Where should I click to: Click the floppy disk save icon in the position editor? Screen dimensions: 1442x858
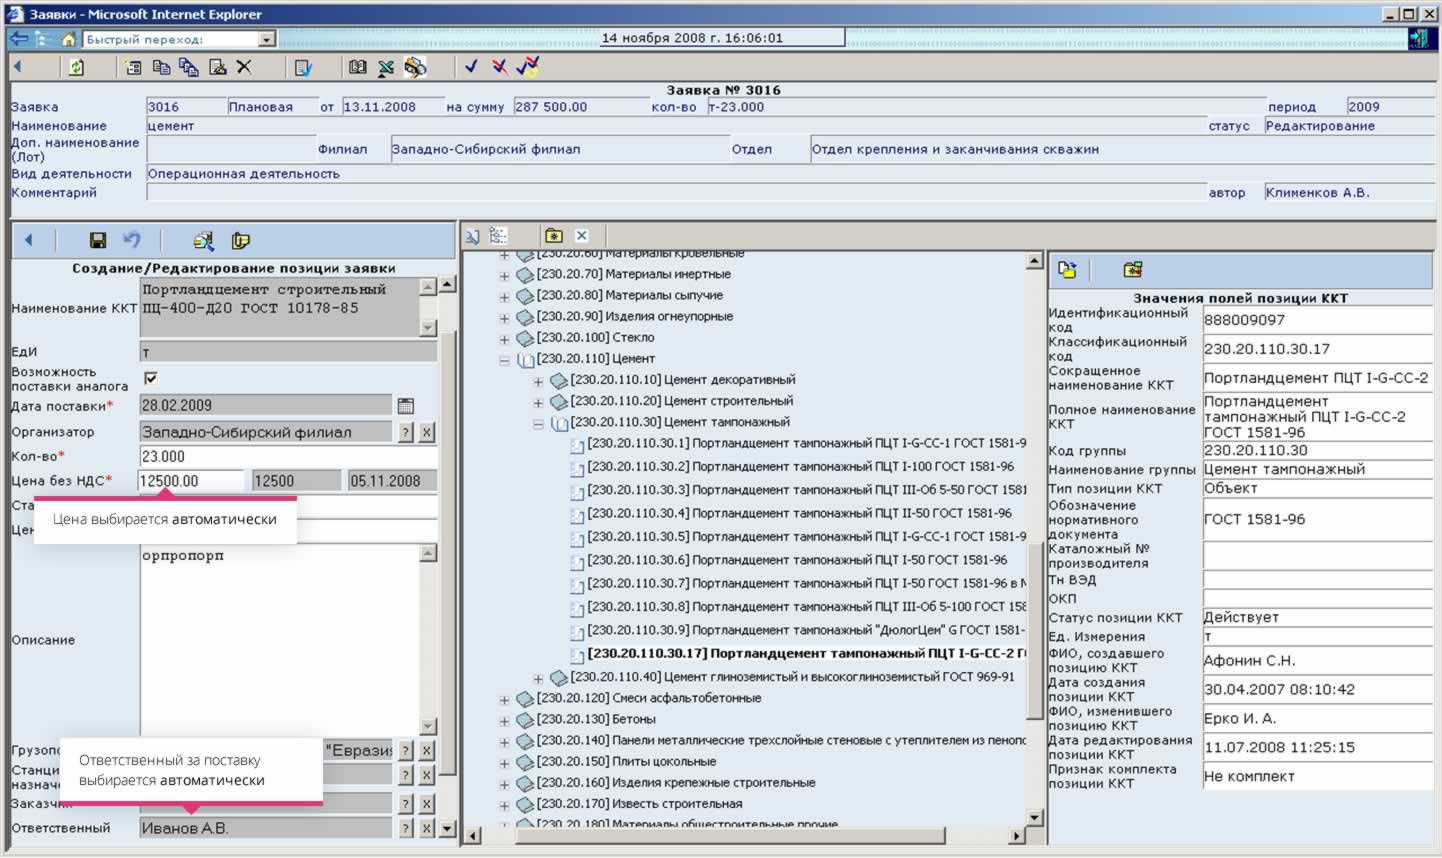(x=98, y=240)
